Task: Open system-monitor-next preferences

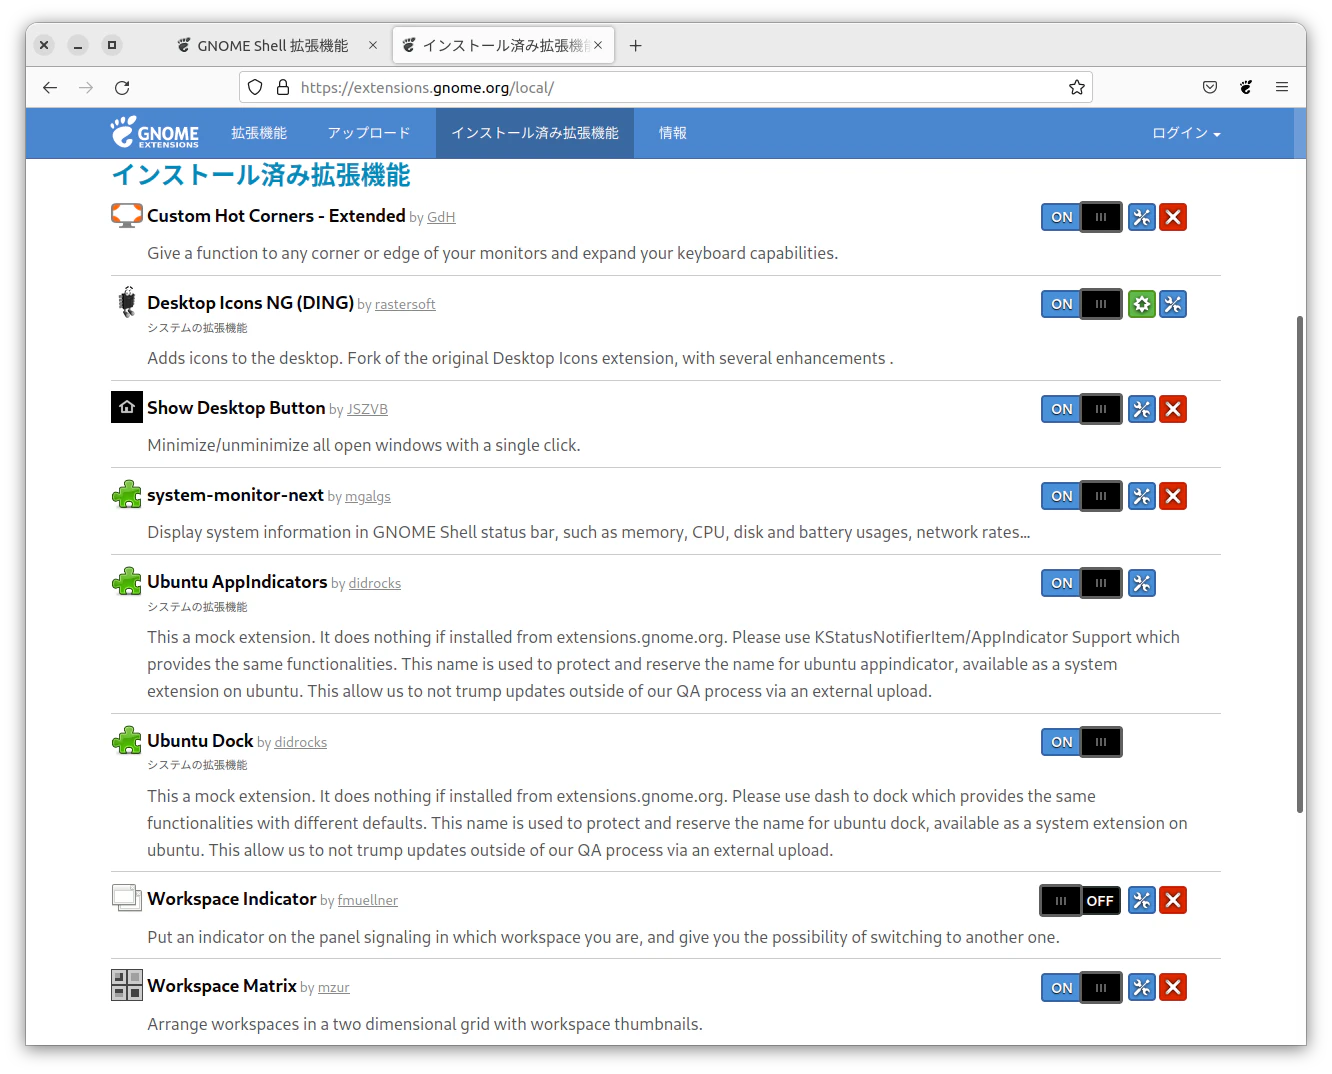Action: click(1142, 496)
